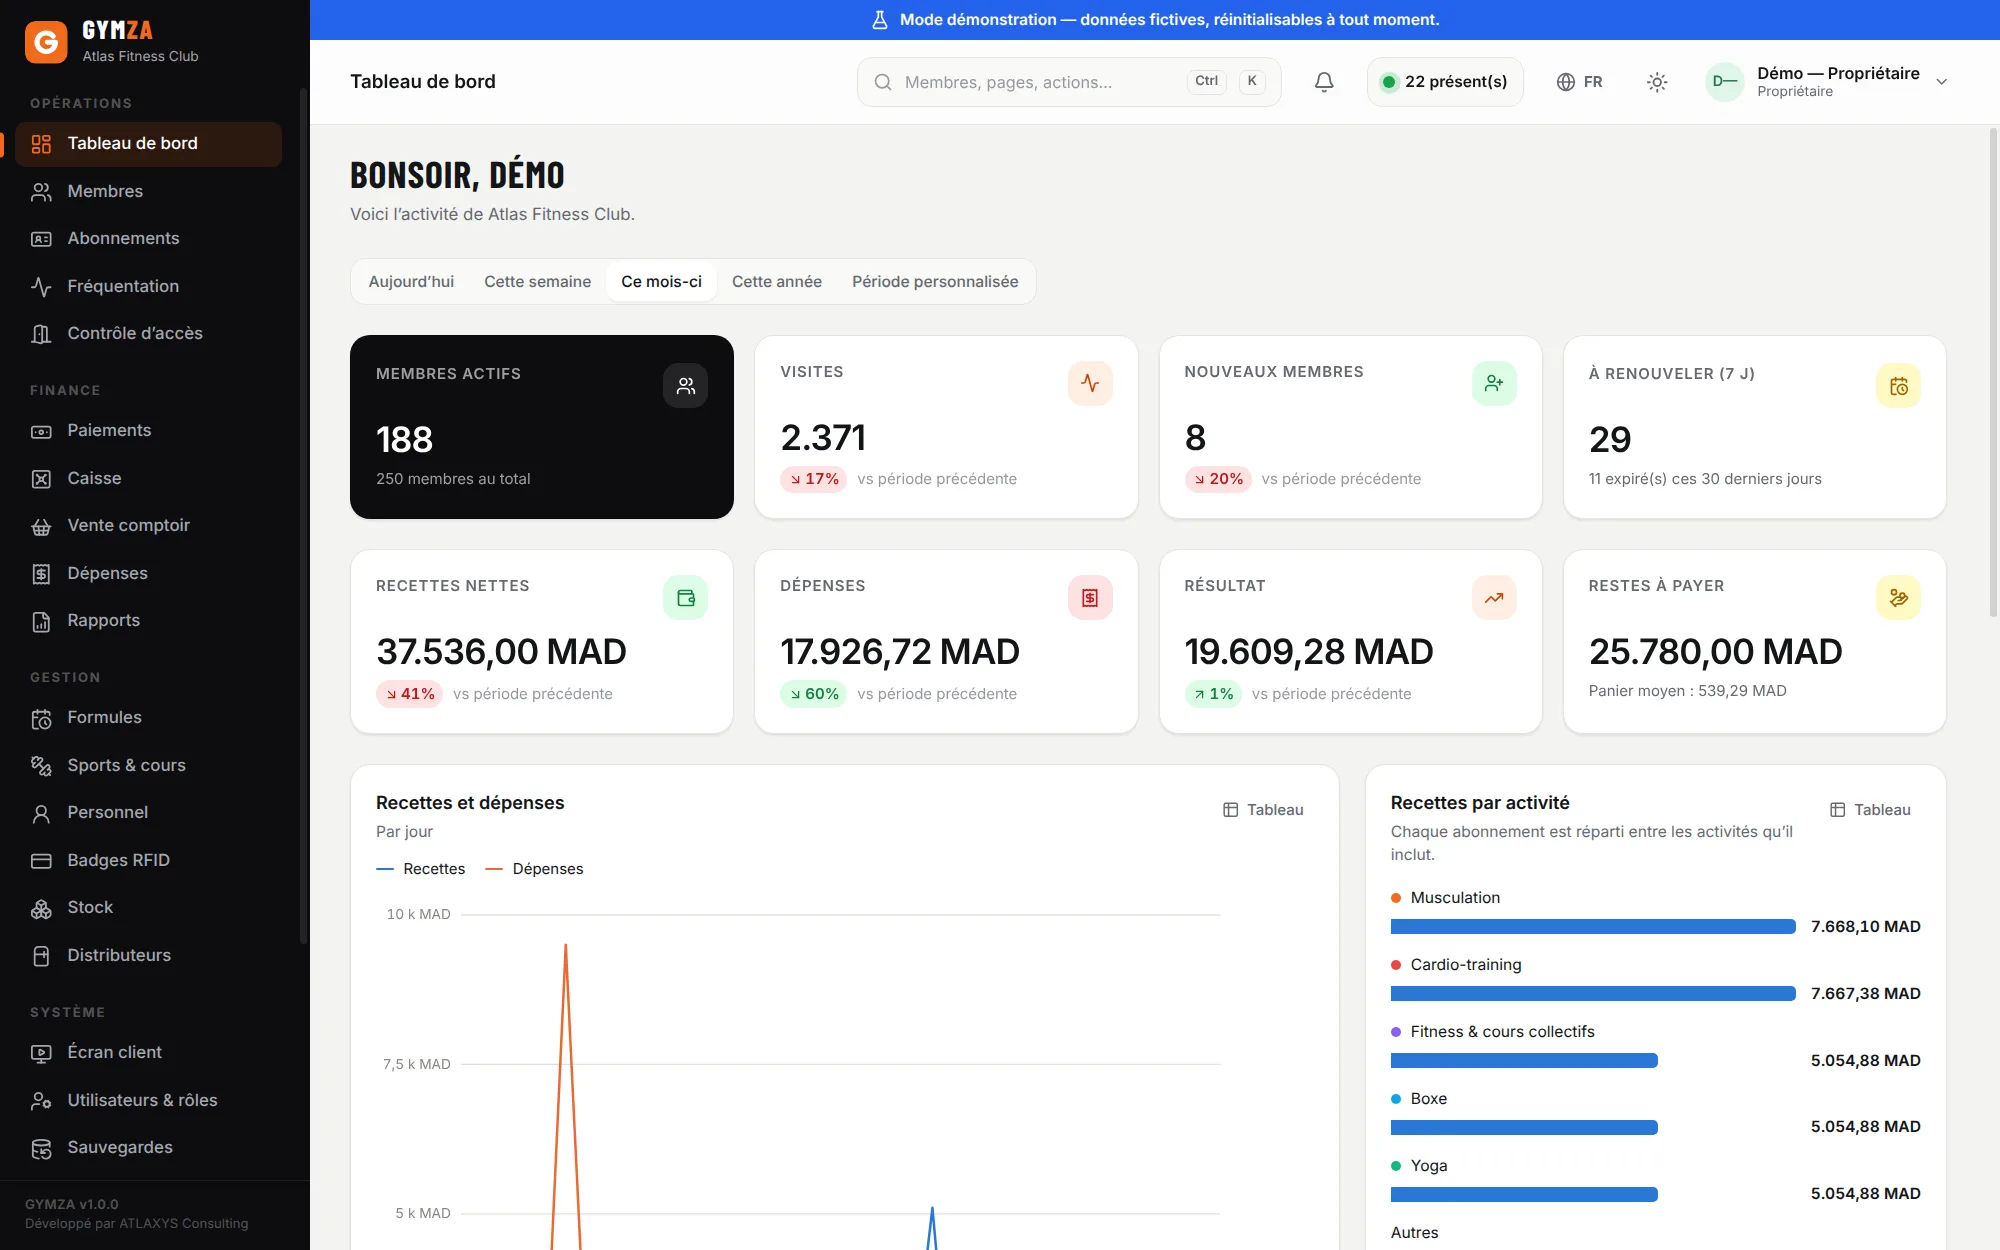Switch to the Cette semaine tab
The height and width of the screenshot is (1250, 2000).
[537, 282]
